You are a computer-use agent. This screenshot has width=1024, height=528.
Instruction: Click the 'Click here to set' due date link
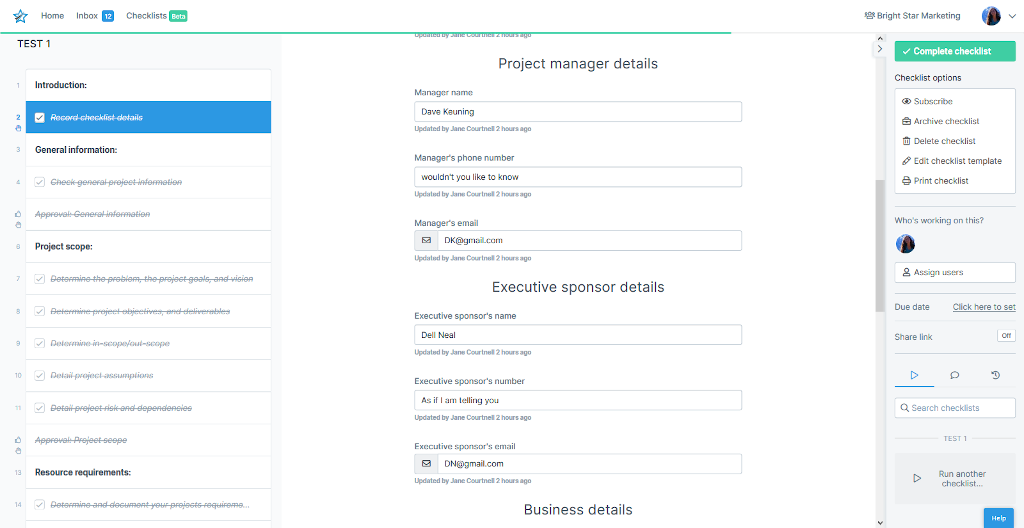pos(984,307)
